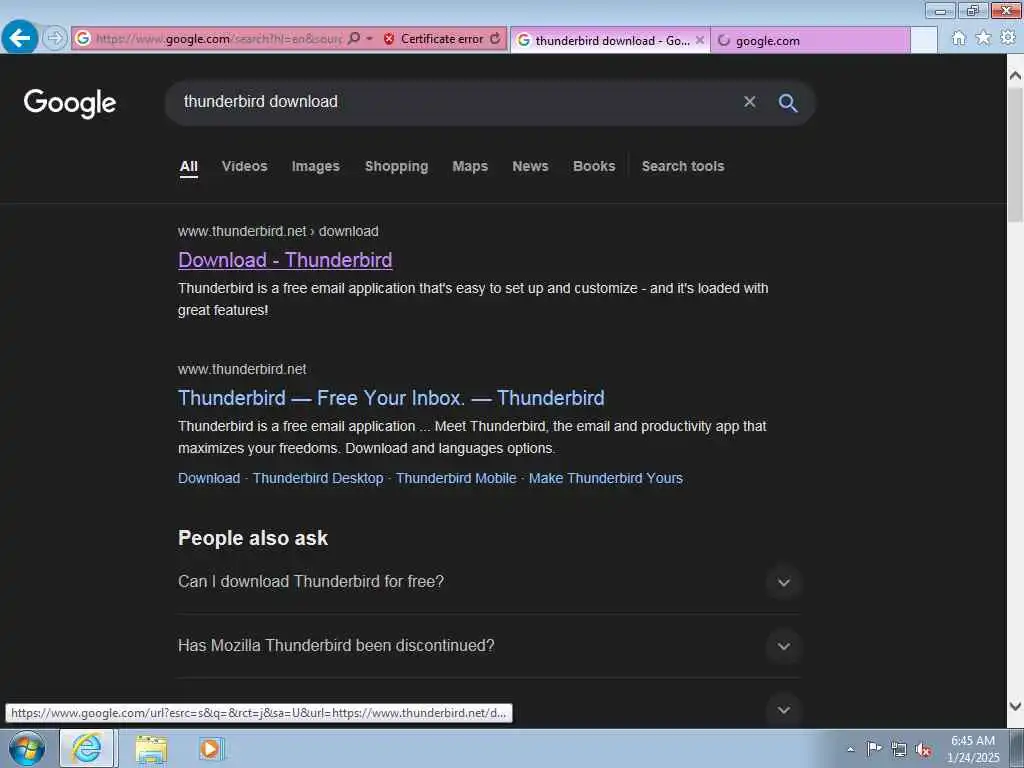Refresh the page using the reload icon
1024x768 pixels.
496,39
